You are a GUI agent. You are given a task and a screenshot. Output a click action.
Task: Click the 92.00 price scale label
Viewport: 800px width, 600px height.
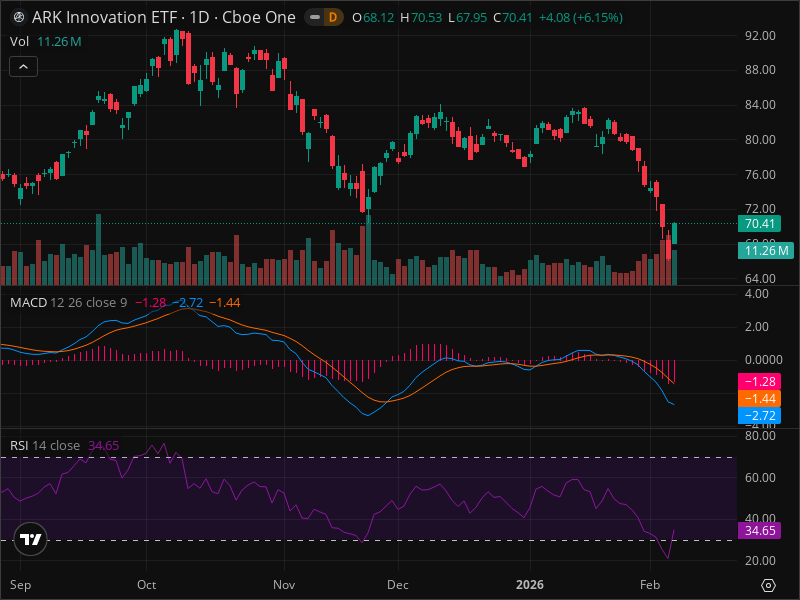coord(760,36)
